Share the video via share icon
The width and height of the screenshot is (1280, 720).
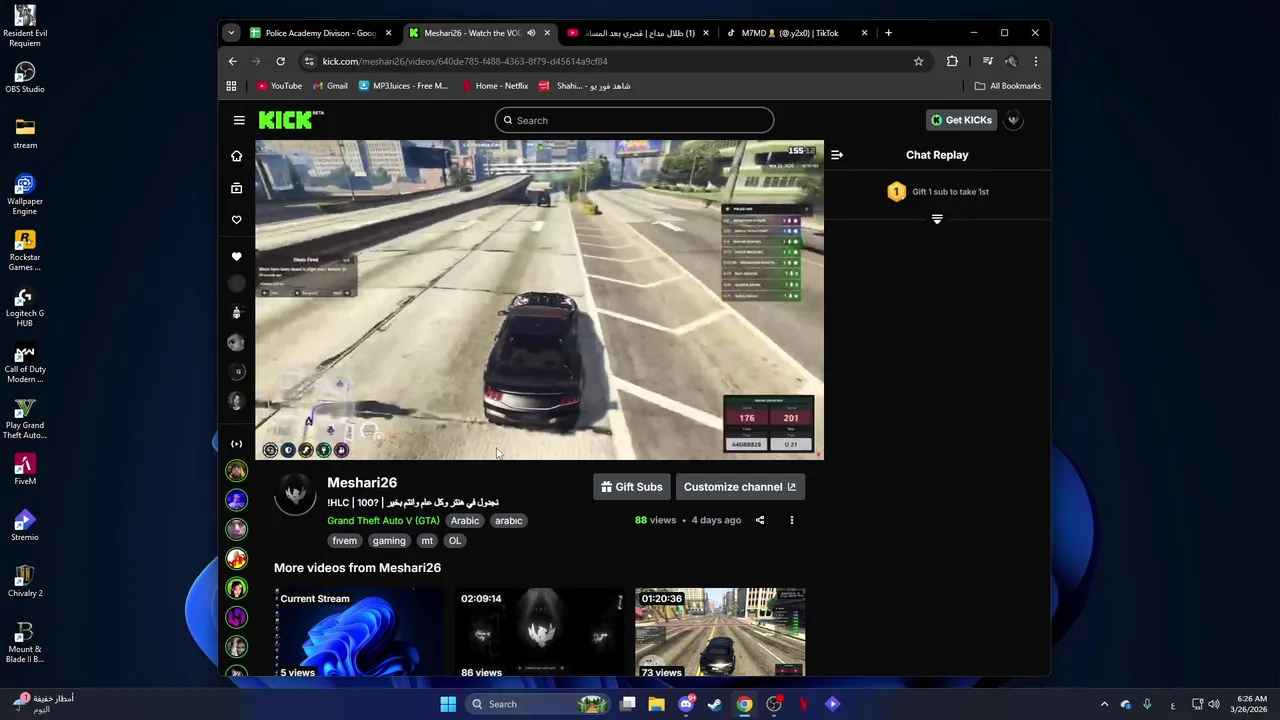(x=760, y=520)
